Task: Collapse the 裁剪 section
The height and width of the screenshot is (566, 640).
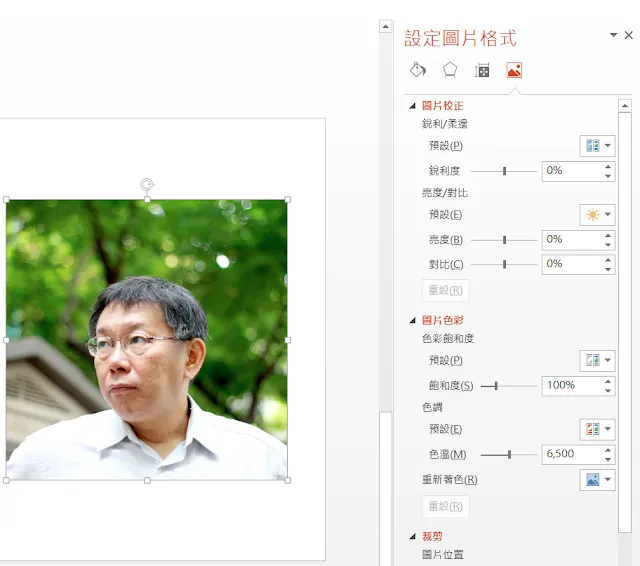Action: click(413, 537)
